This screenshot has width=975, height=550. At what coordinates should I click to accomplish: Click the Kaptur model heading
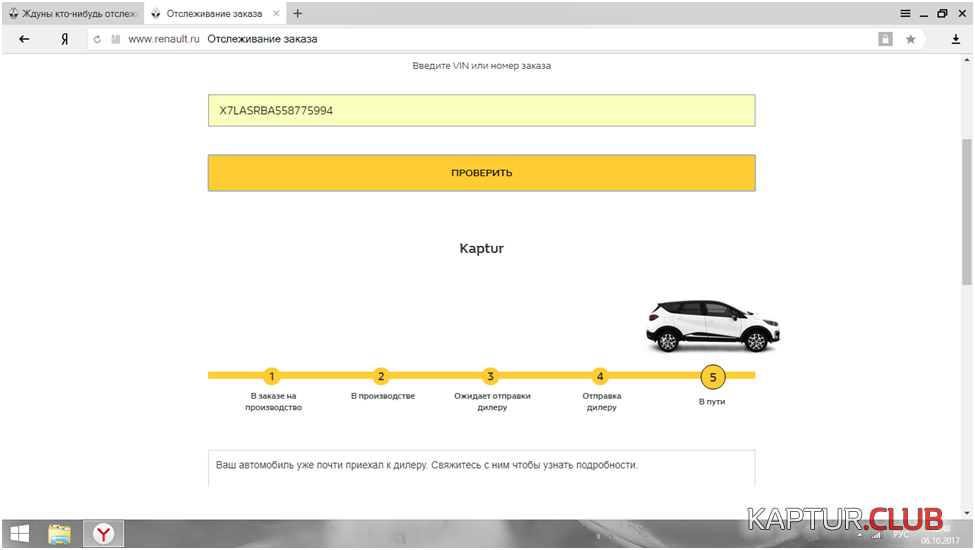coord(482,249)
